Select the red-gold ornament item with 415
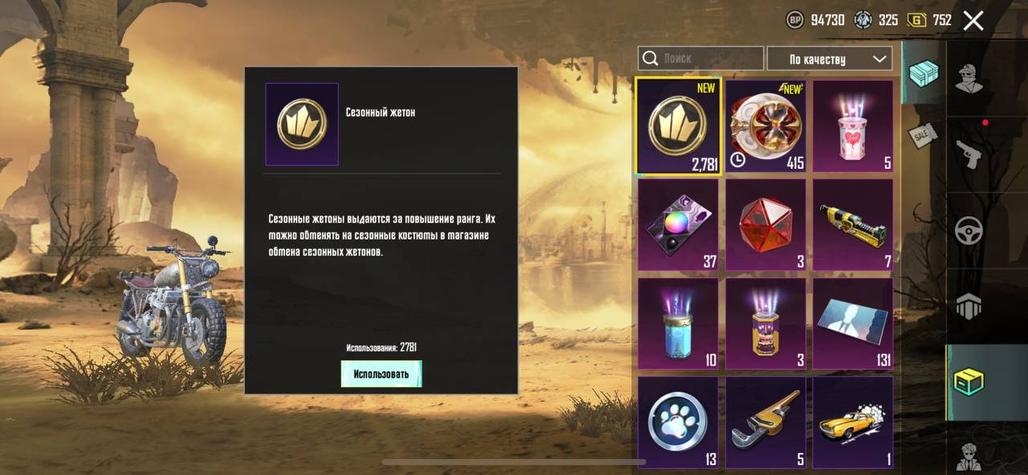The width and height of the screenshot is (1028, 475). [766, 126]
